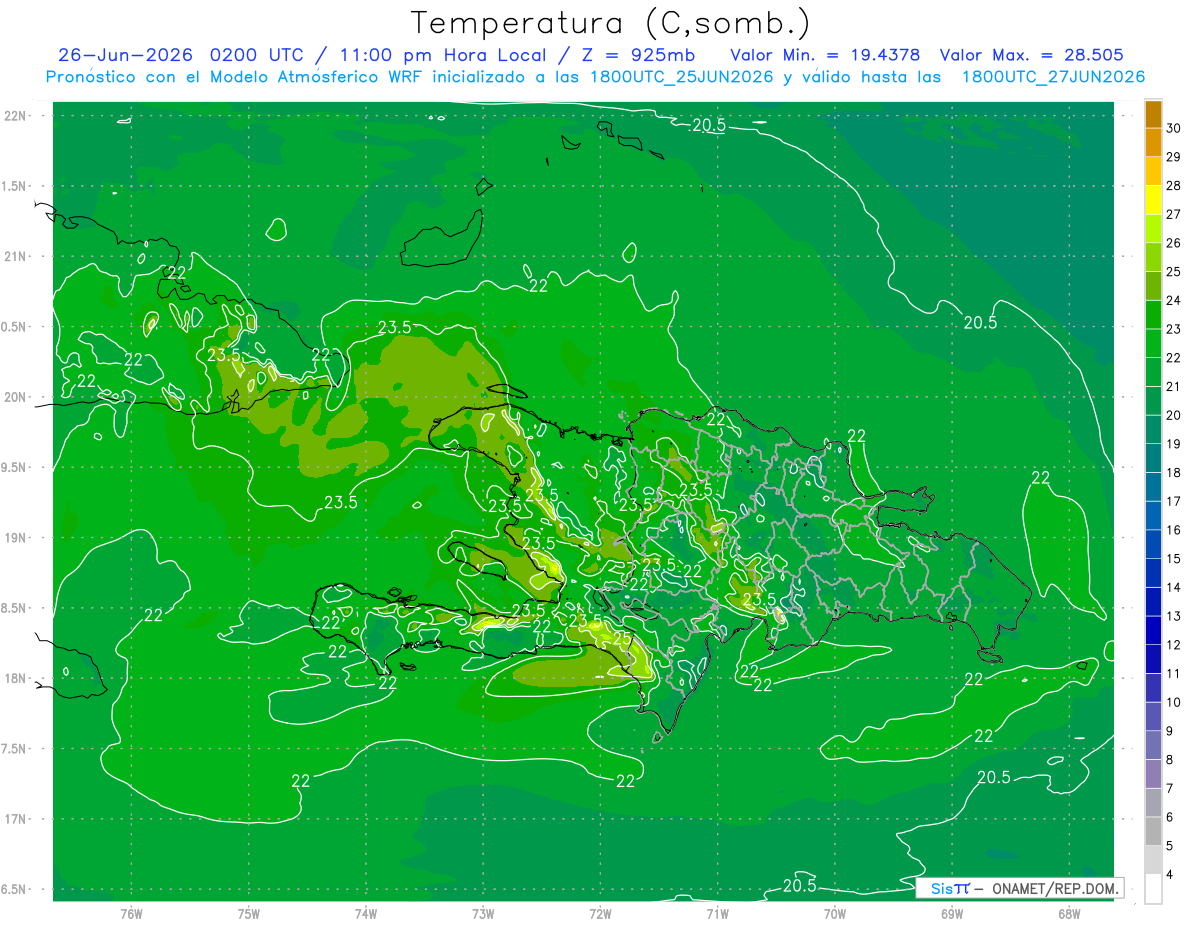Click the '1800UTC_27JUN2026' valid-until time

coord(1053,77)
